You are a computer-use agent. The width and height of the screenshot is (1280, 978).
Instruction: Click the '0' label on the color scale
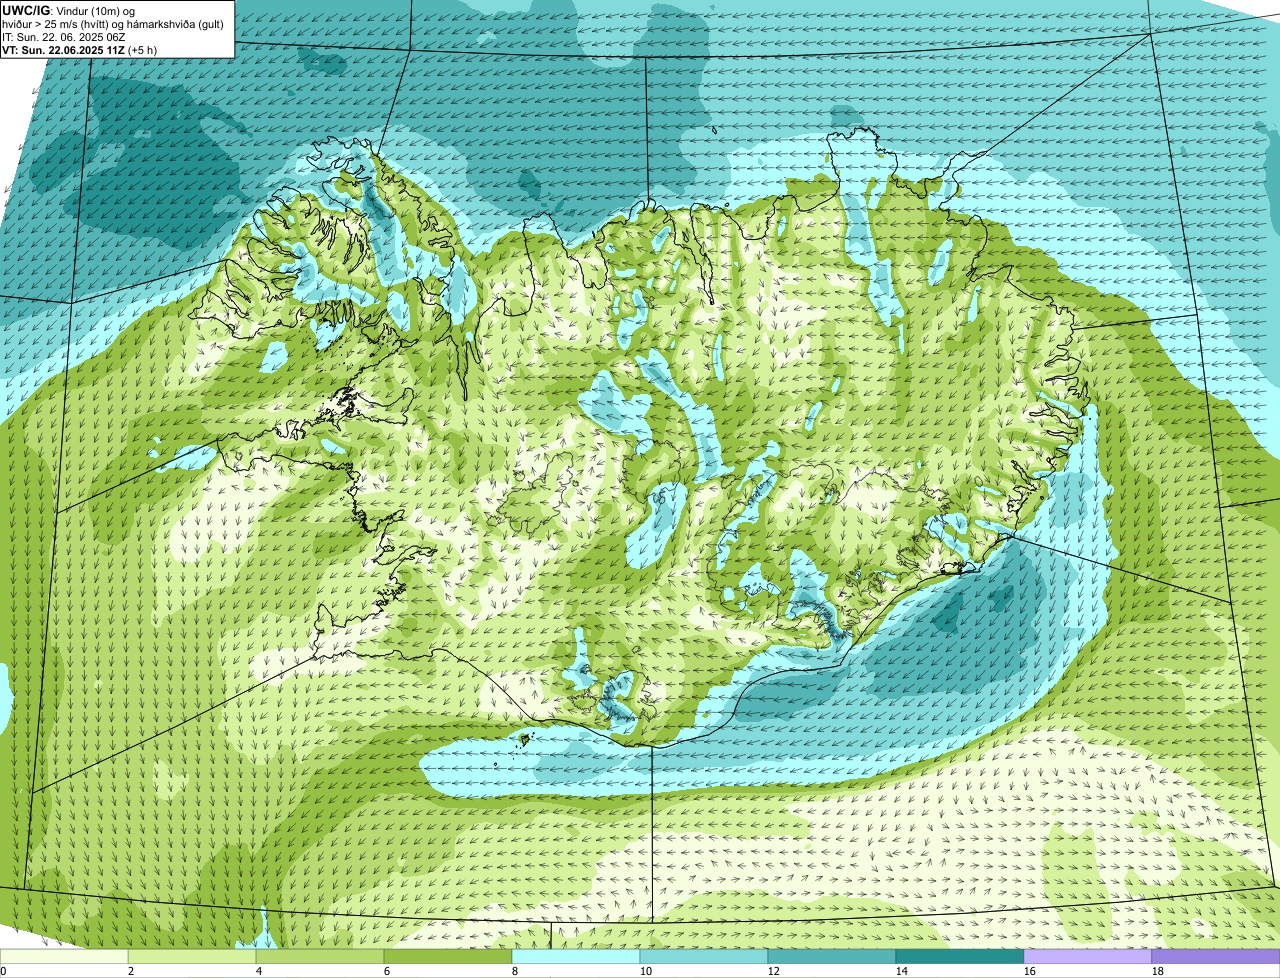point(3,971)
